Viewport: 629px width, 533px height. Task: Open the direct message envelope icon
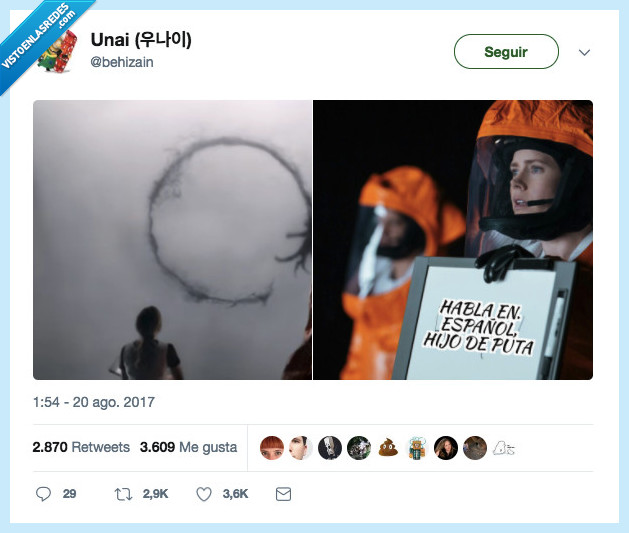click(x=284, y=494)
